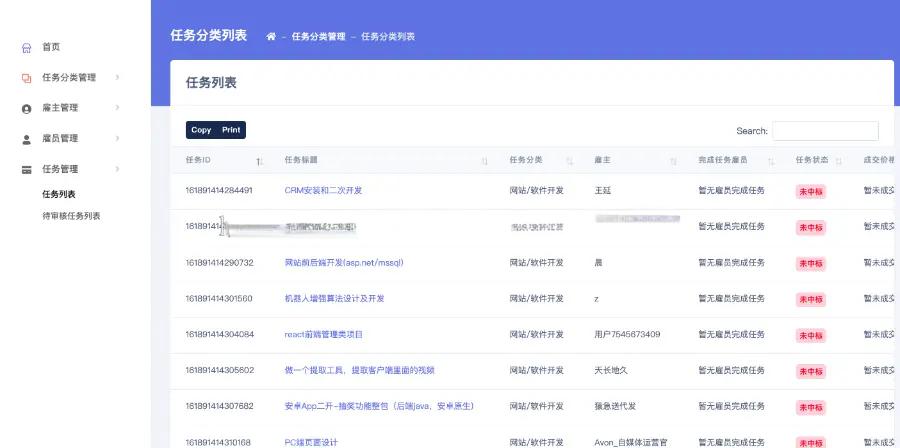Expand 雇主管理 chevron
Screen dimensions: 900x448
117,107
